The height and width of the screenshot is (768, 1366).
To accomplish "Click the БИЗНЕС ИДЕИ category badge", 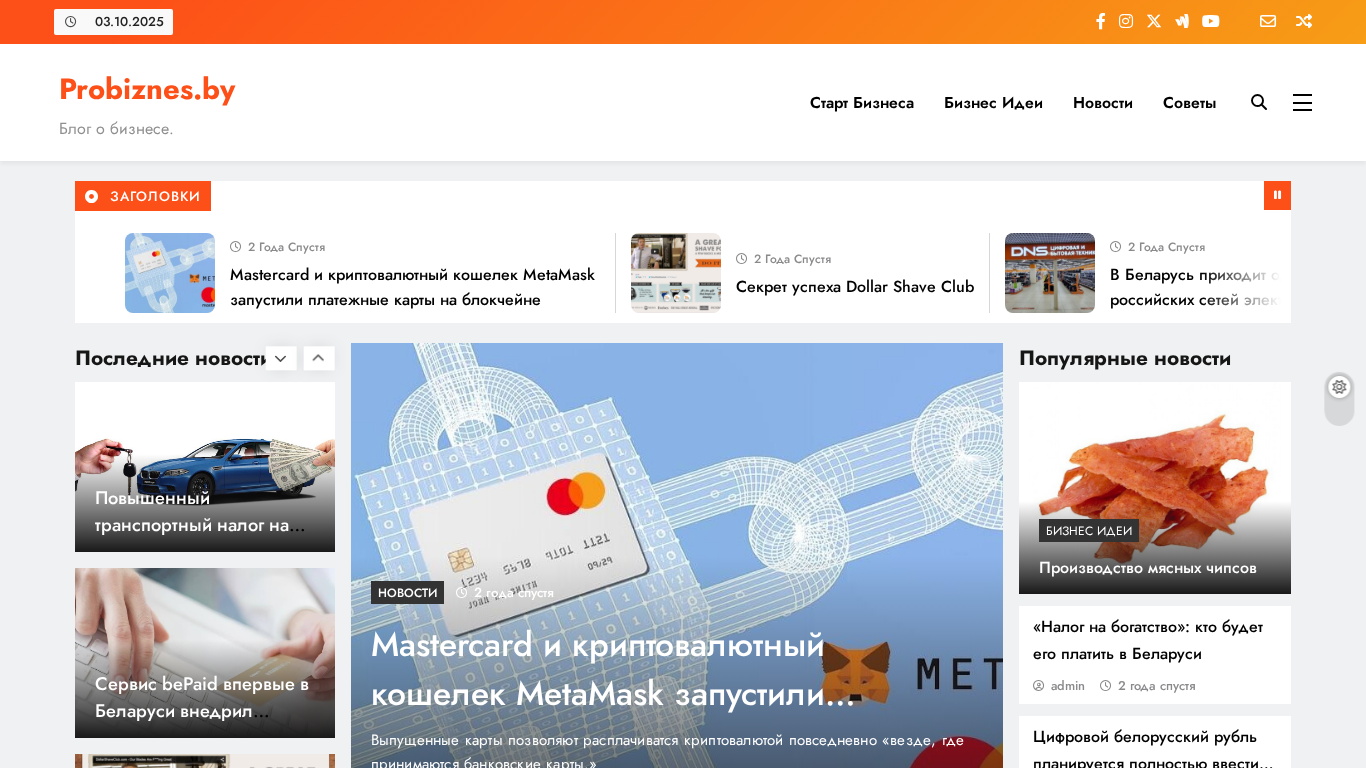I will tap(1089, 531).
